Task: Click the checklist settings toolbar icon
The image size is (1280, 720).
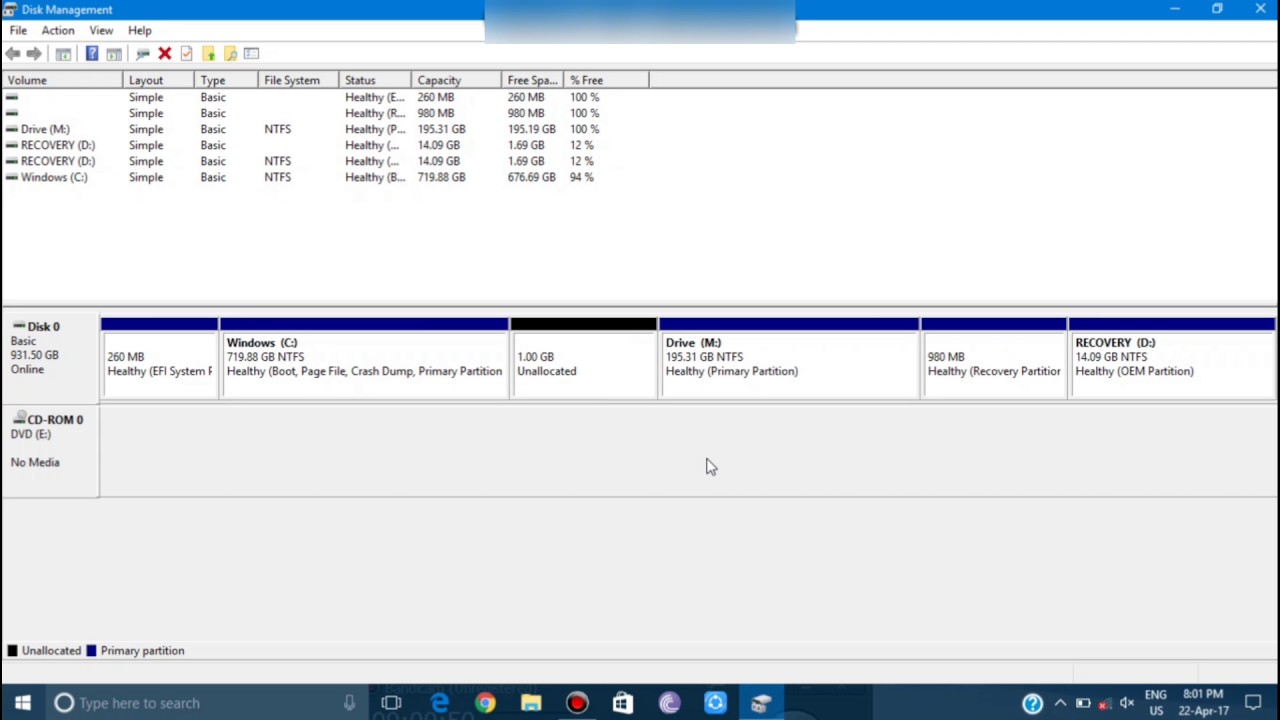Action: click(251, 54)
